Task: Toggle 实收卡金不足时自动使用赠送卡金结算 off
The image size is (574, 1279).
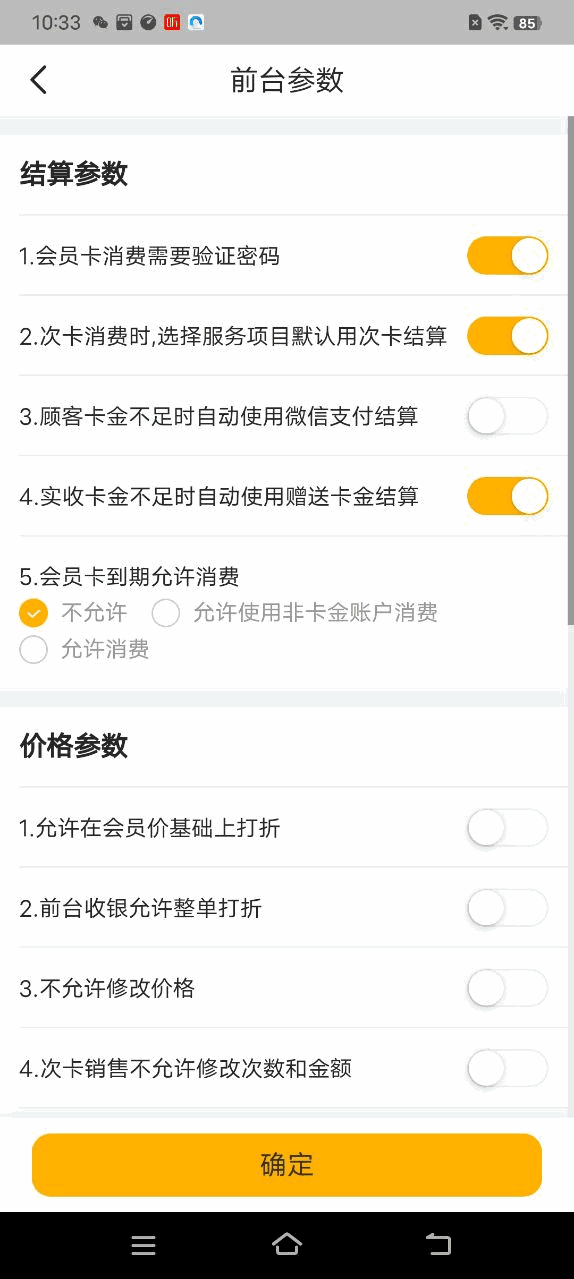Action: tap(508, 496)
